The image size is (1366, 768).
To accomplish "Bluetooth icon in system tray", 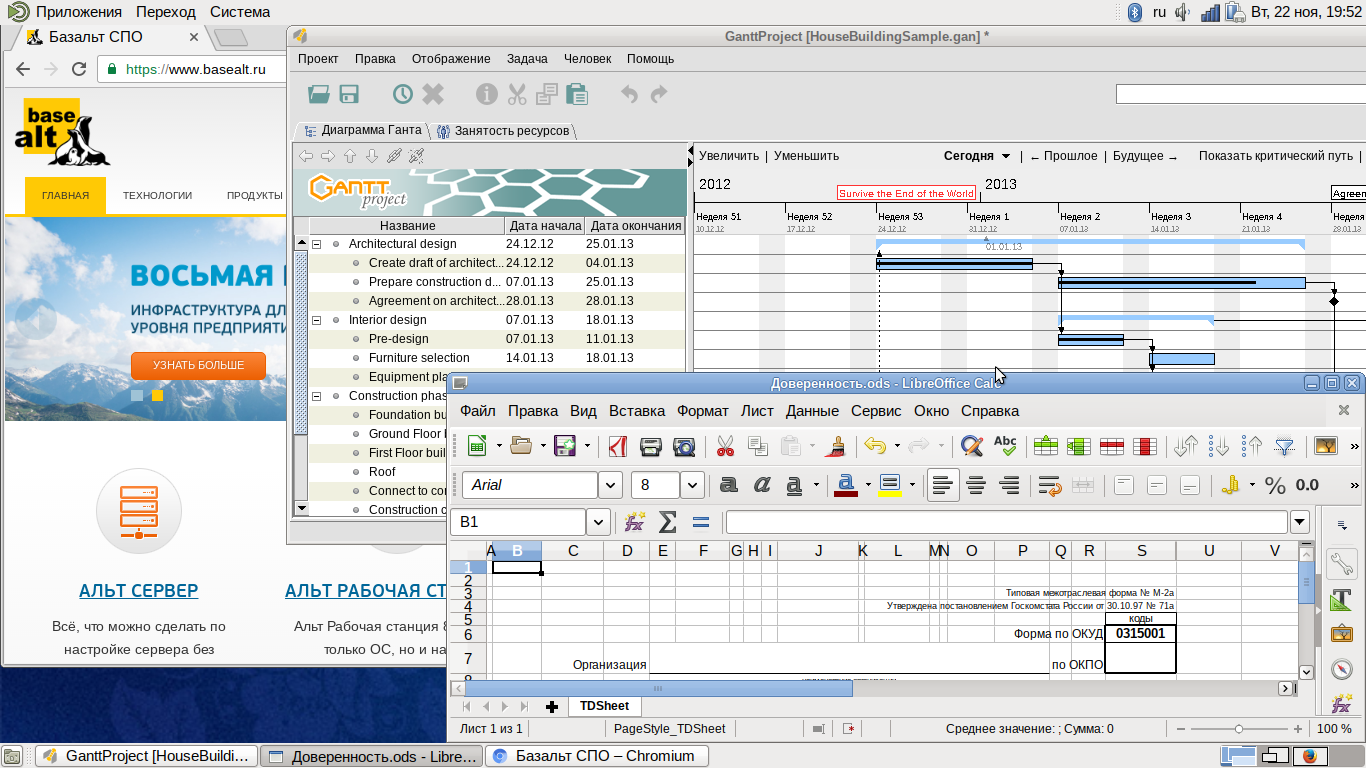I will tap(1134, 12).
